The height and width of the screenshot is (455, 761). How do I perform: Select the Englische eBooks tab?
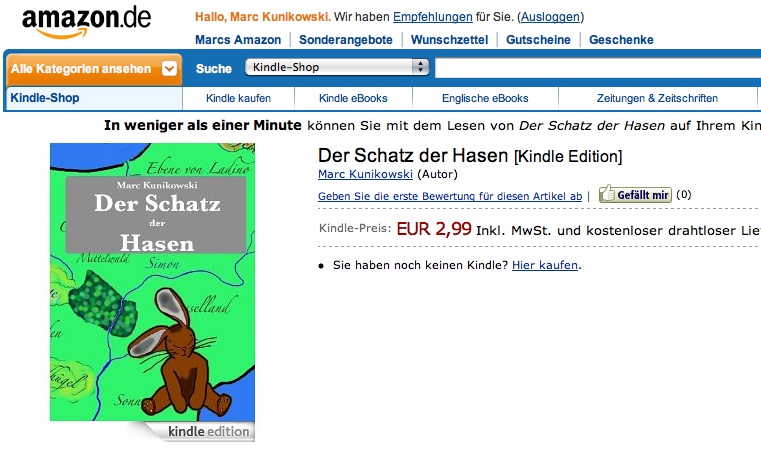click(485, 98)
